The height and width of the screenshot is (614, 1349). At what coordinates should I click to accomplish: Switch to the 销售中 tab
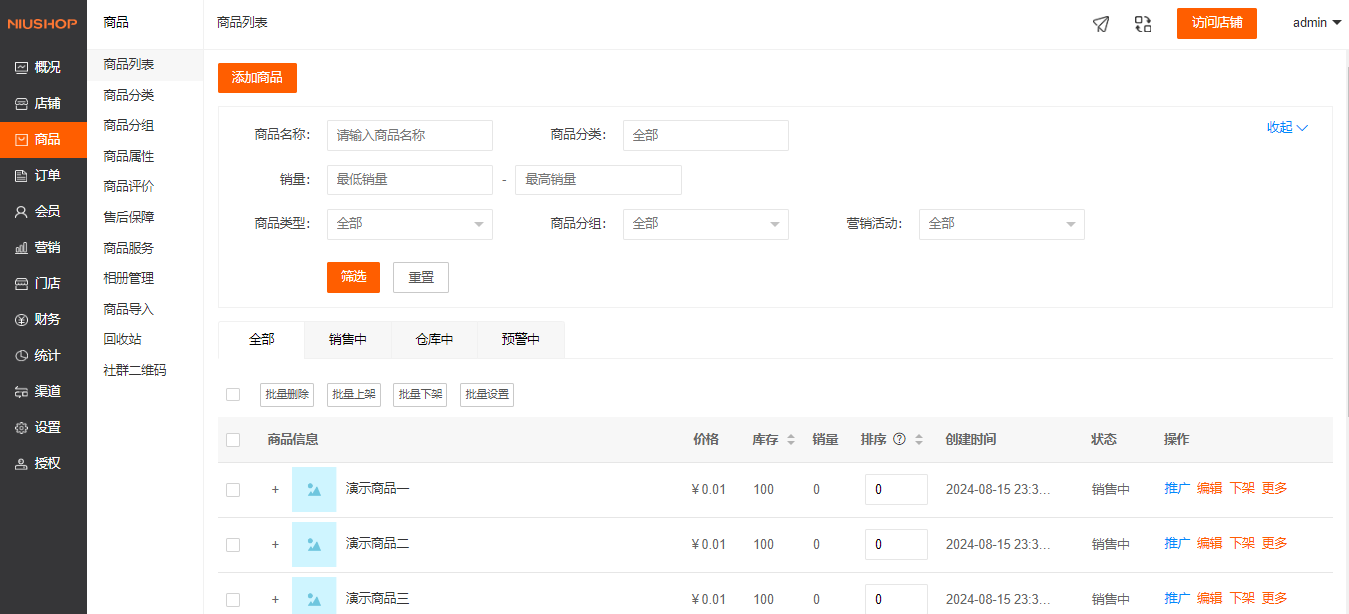point(347,340)
